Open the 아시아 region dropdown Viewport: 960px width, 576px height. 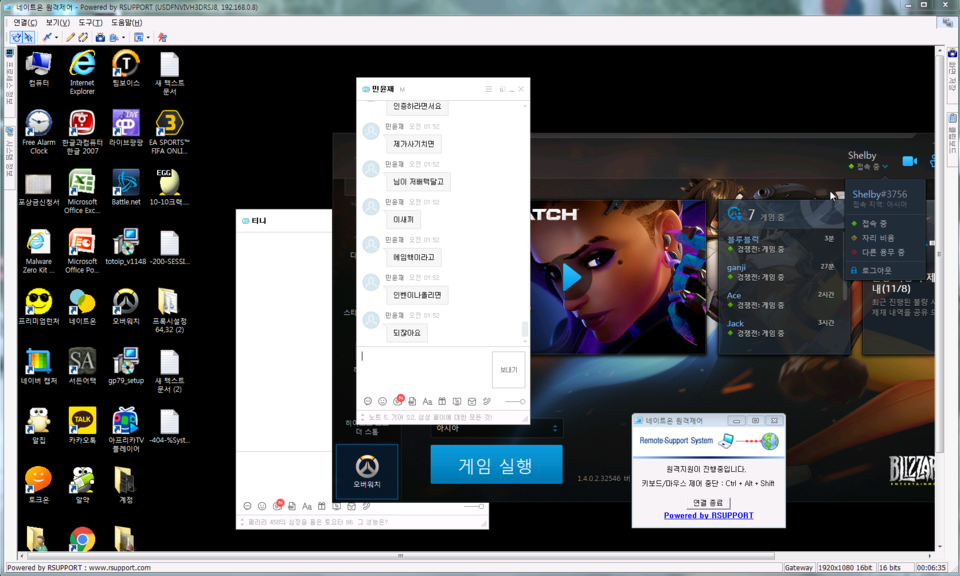pos(495,428)
